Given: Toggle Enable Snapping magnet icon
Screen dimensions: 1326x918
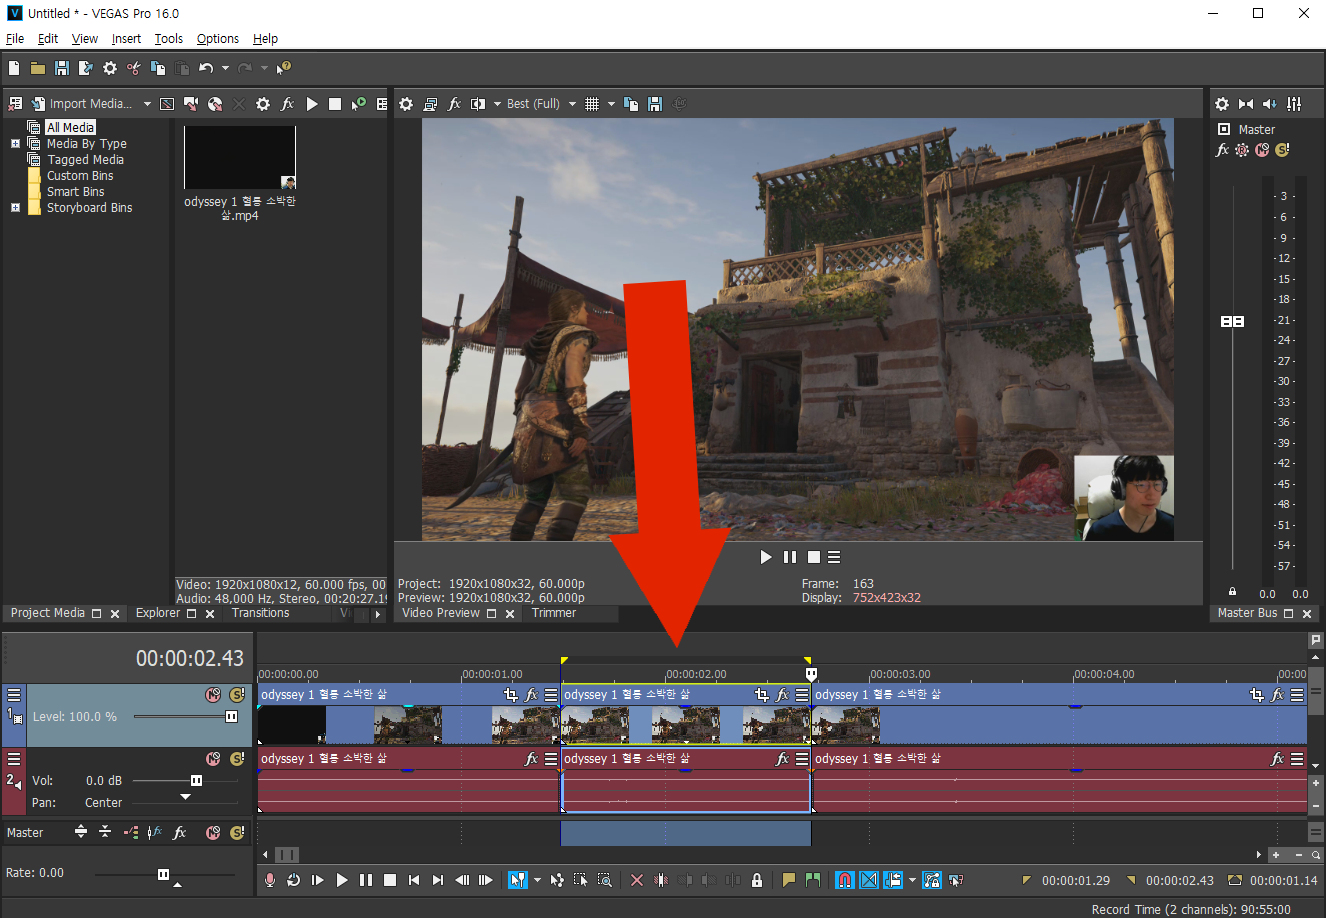Looking at the screenshot, I should pos(845,880).
